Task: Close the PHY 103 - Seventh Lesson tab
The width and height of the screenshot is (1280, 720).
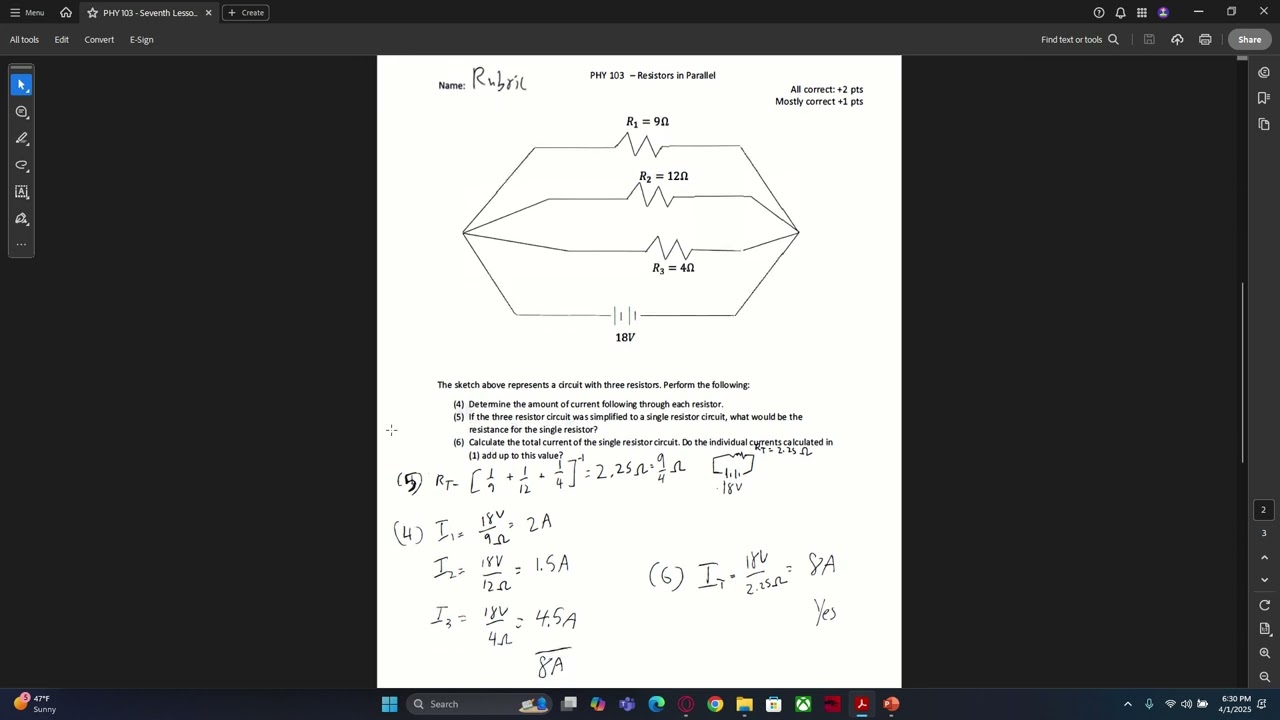Action: click(208, 13)
